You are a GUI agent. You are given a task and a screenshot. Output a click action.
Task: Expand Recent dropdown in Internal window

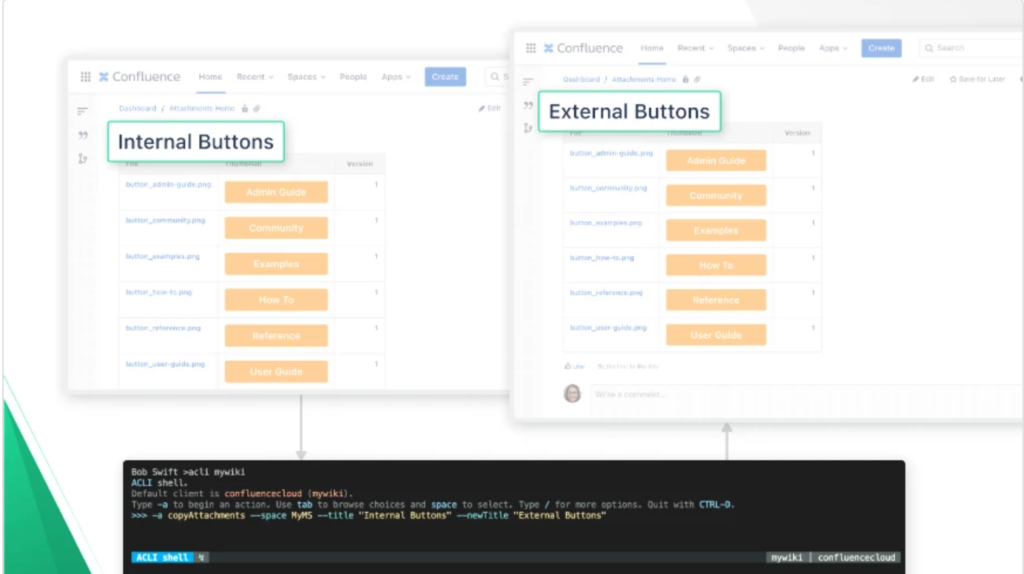pyautogui.click(x=255, y=77)
